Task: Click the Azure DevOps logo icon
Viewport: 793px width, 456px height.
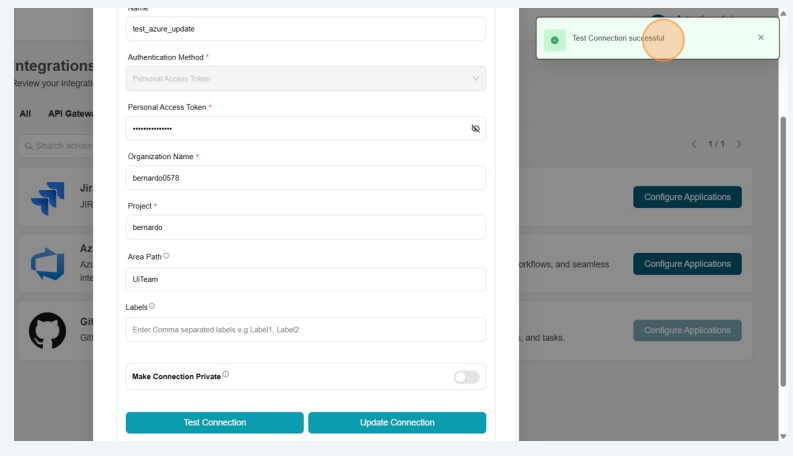Action: coord(47,264)
